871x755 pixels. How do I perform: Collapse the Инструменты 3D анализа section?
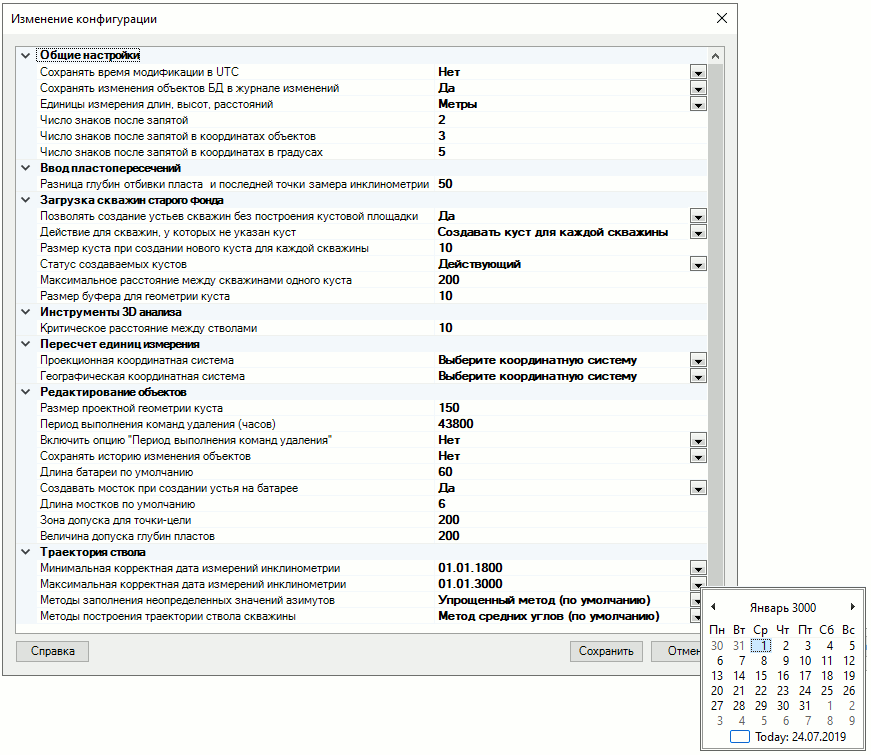(x=26, y=312)
